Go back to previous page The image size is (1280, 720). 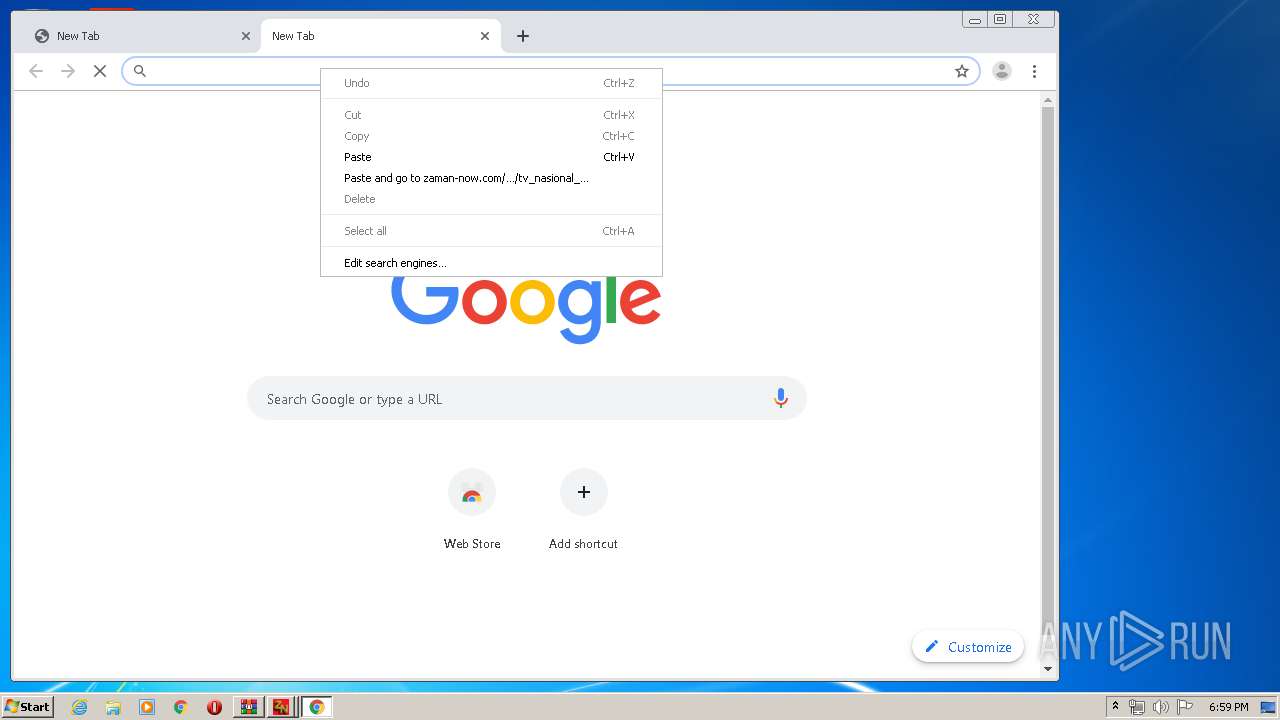[36, 71]
